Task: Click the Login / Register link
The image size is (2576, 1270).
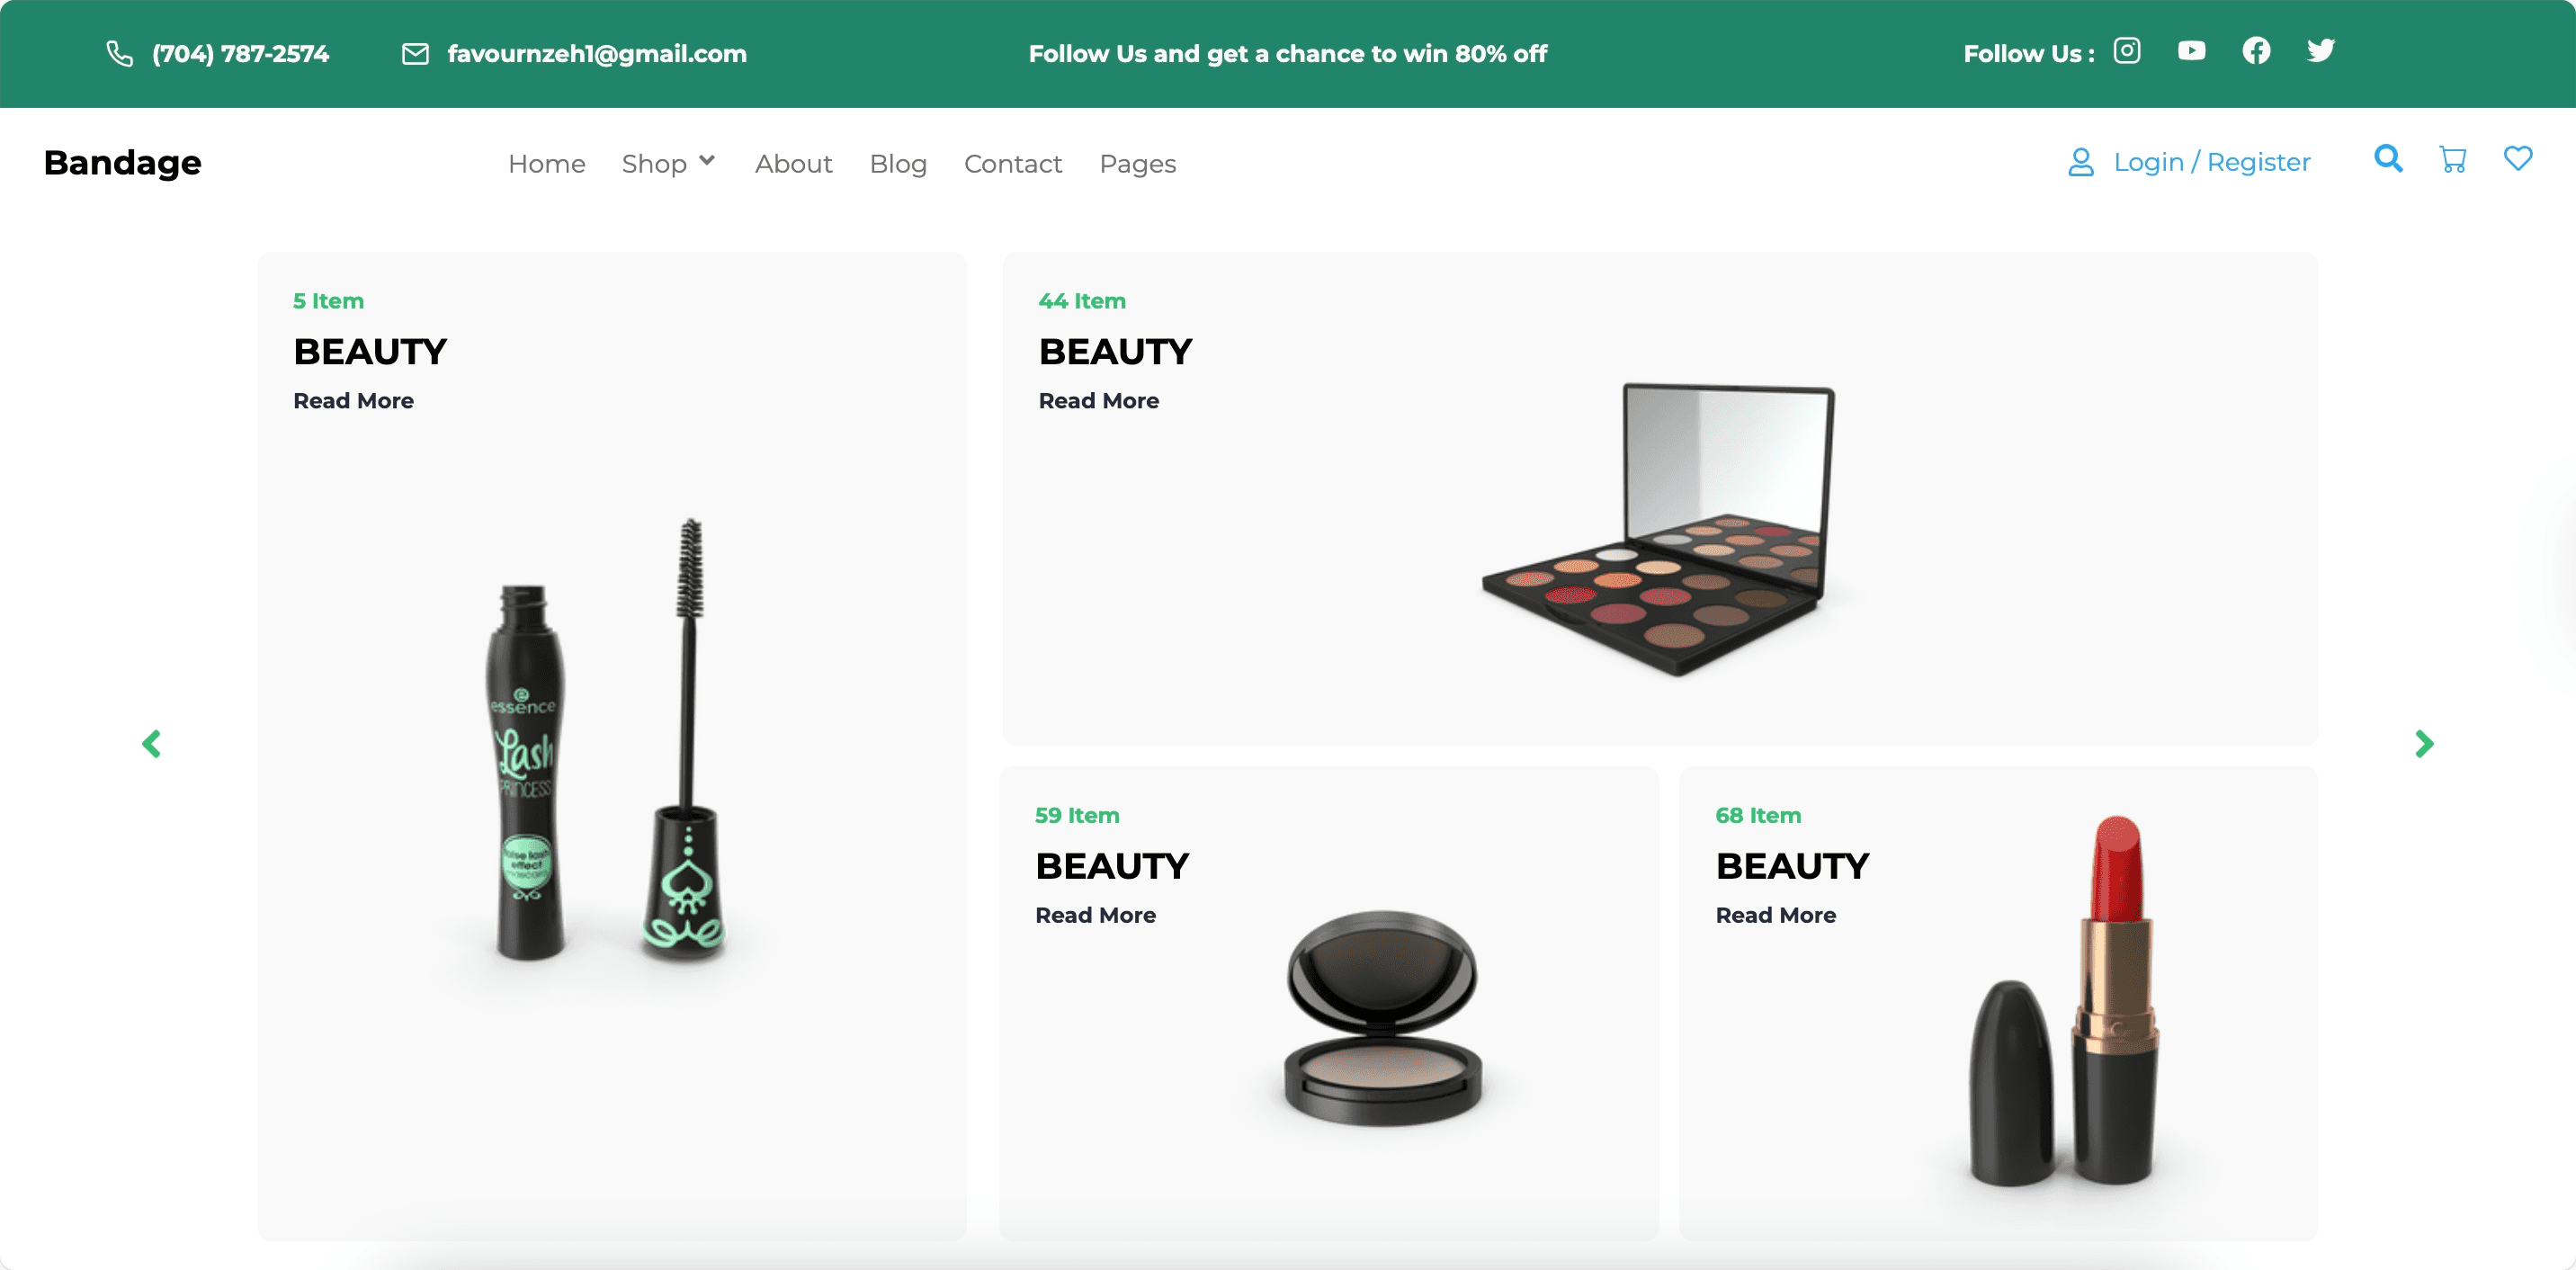Action: [2211, 162]
